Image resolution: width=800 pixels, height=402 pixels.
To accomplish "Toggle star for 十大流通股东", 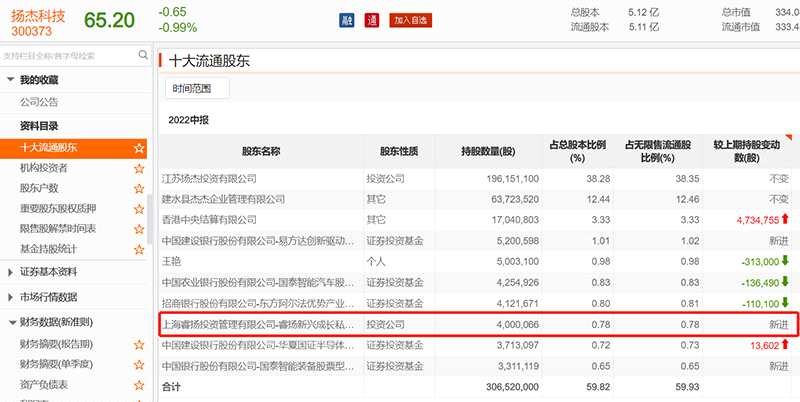I will coord(139,148).
